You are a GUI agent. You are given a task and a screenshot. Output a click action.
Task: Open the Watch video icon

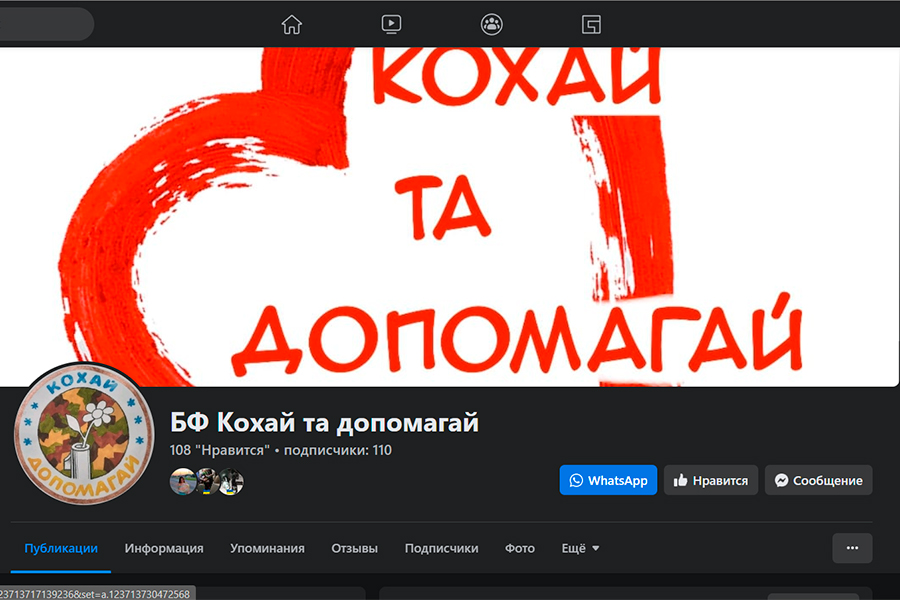click(x=391, y=24)
